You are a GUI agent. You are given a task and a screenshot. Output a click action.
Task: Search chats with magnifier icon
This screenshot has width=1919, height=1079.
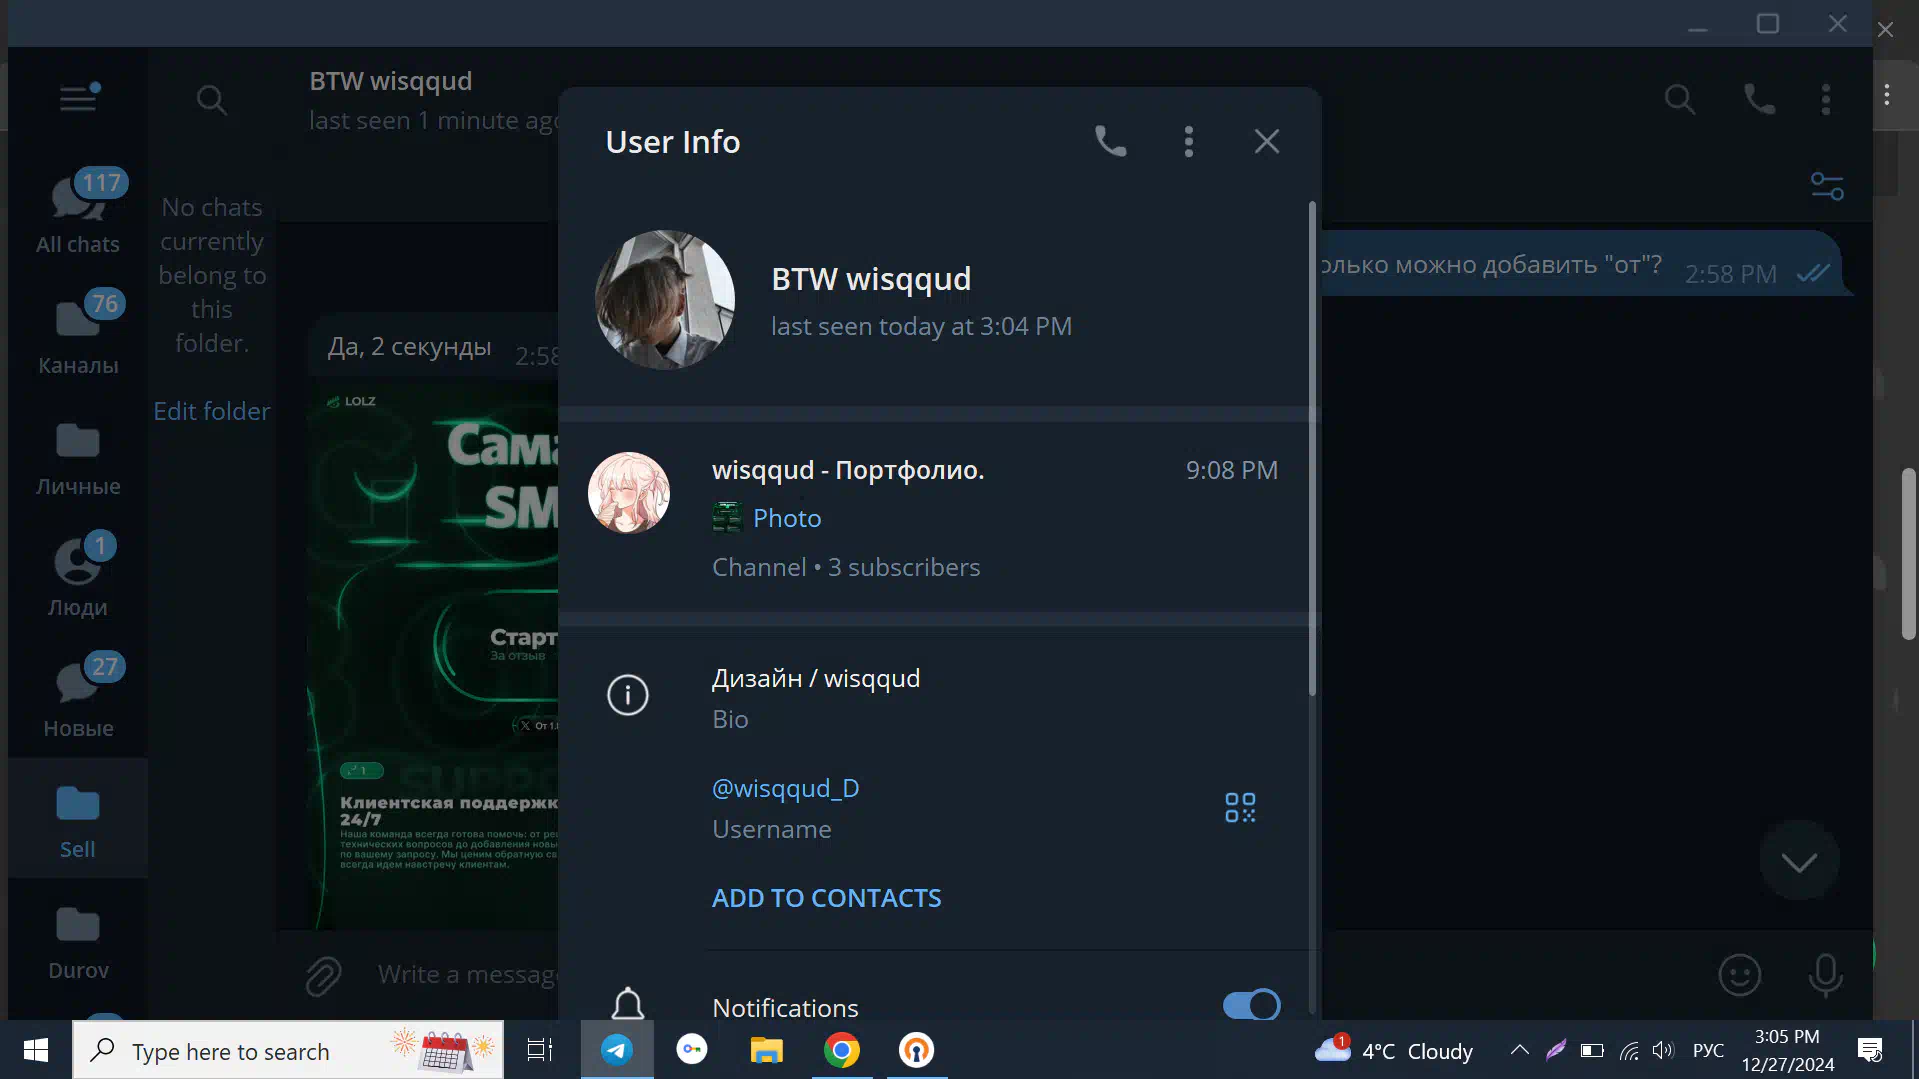pos(211,99)
